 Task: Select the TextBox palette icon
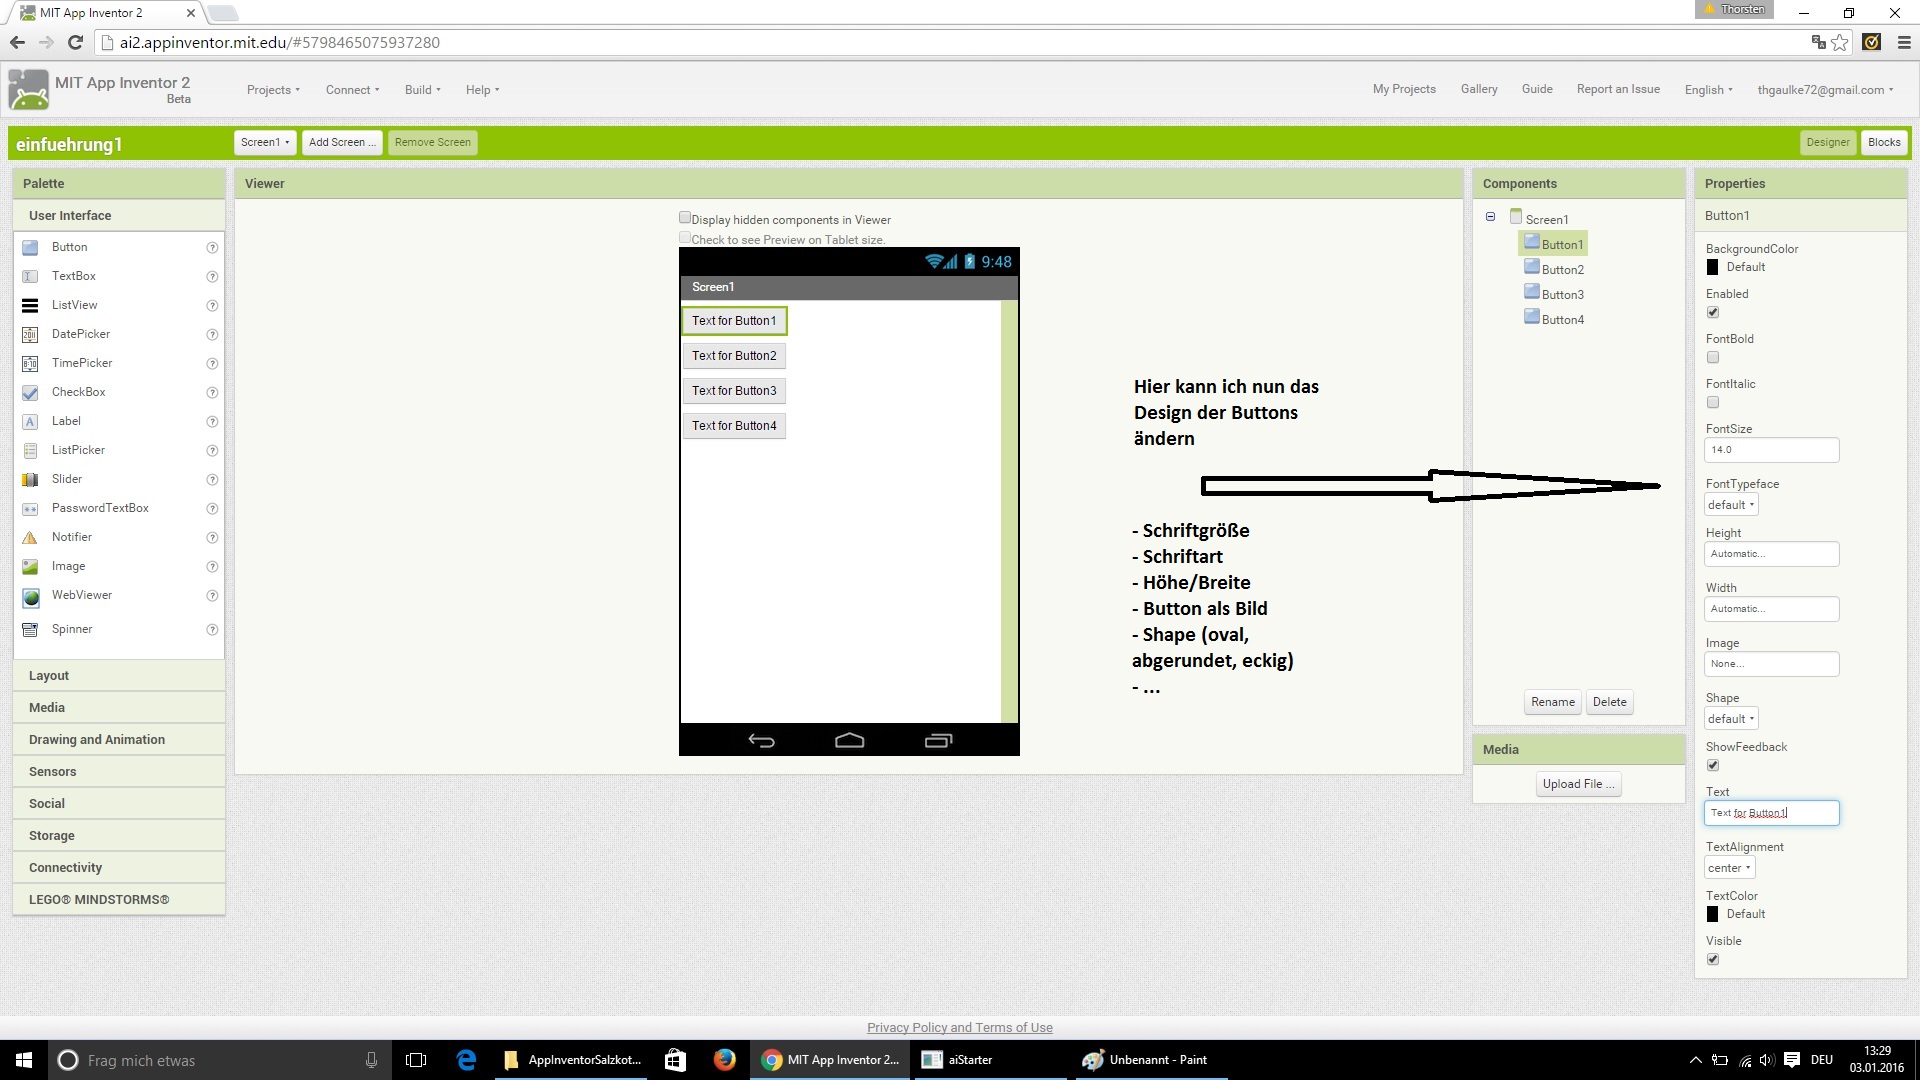[x=30, y=276]
